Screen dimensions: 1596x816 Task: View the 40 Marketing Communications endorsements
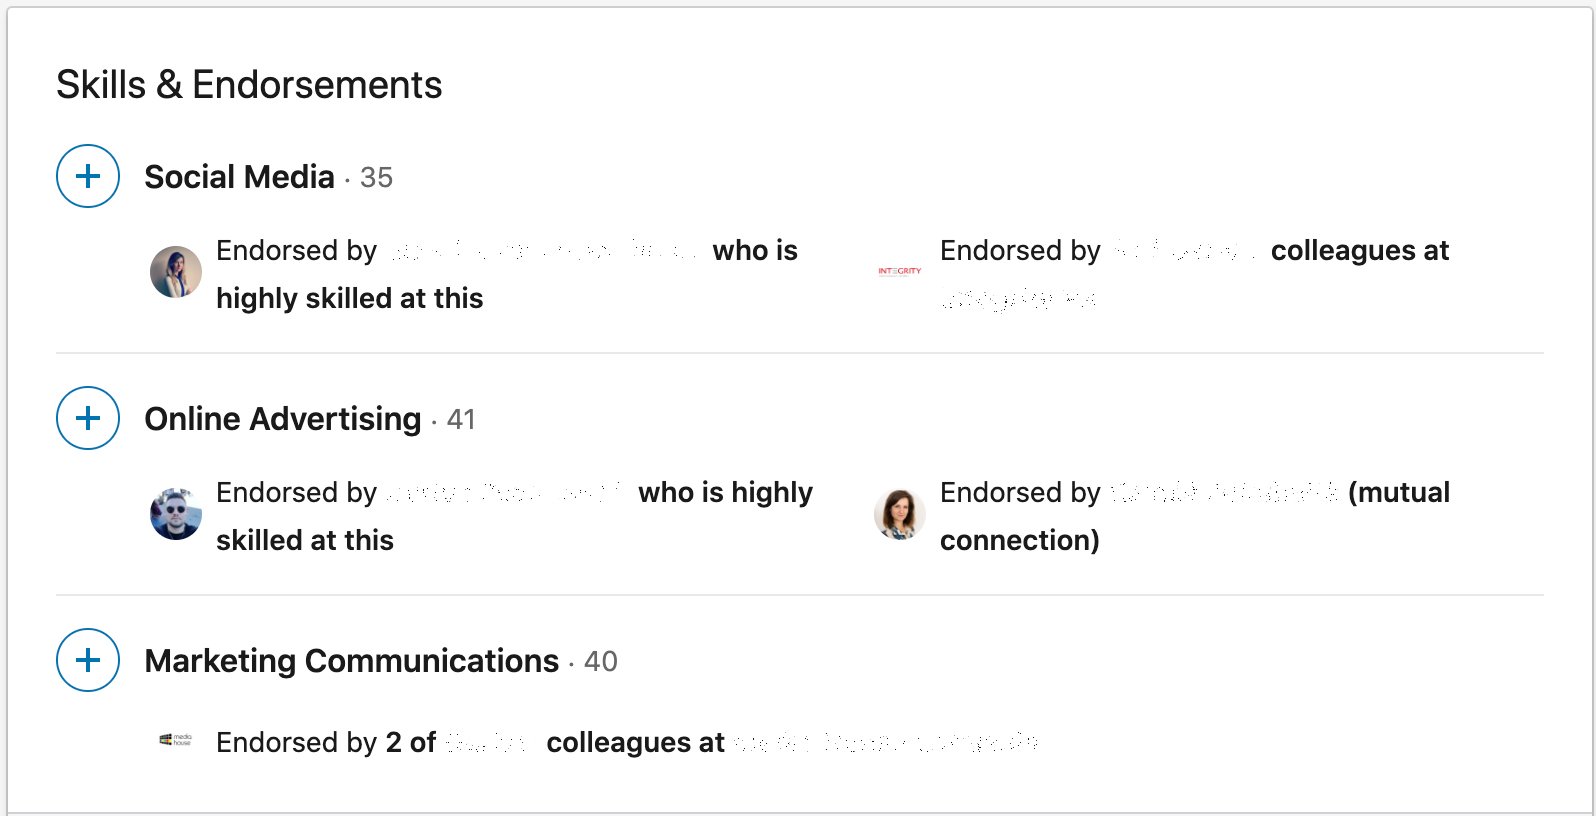pos(601,662)
